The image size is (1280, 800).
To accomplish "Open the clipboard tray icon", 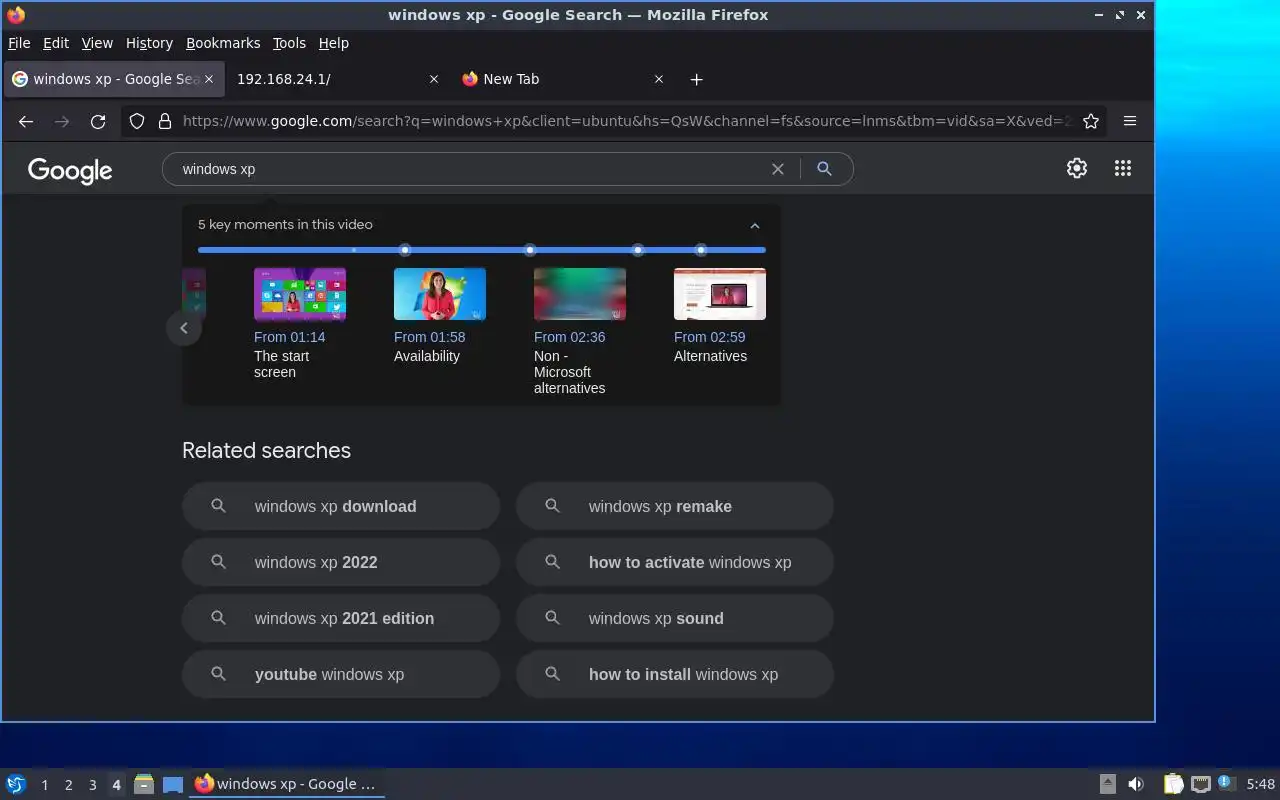I will coord(1174,784).
